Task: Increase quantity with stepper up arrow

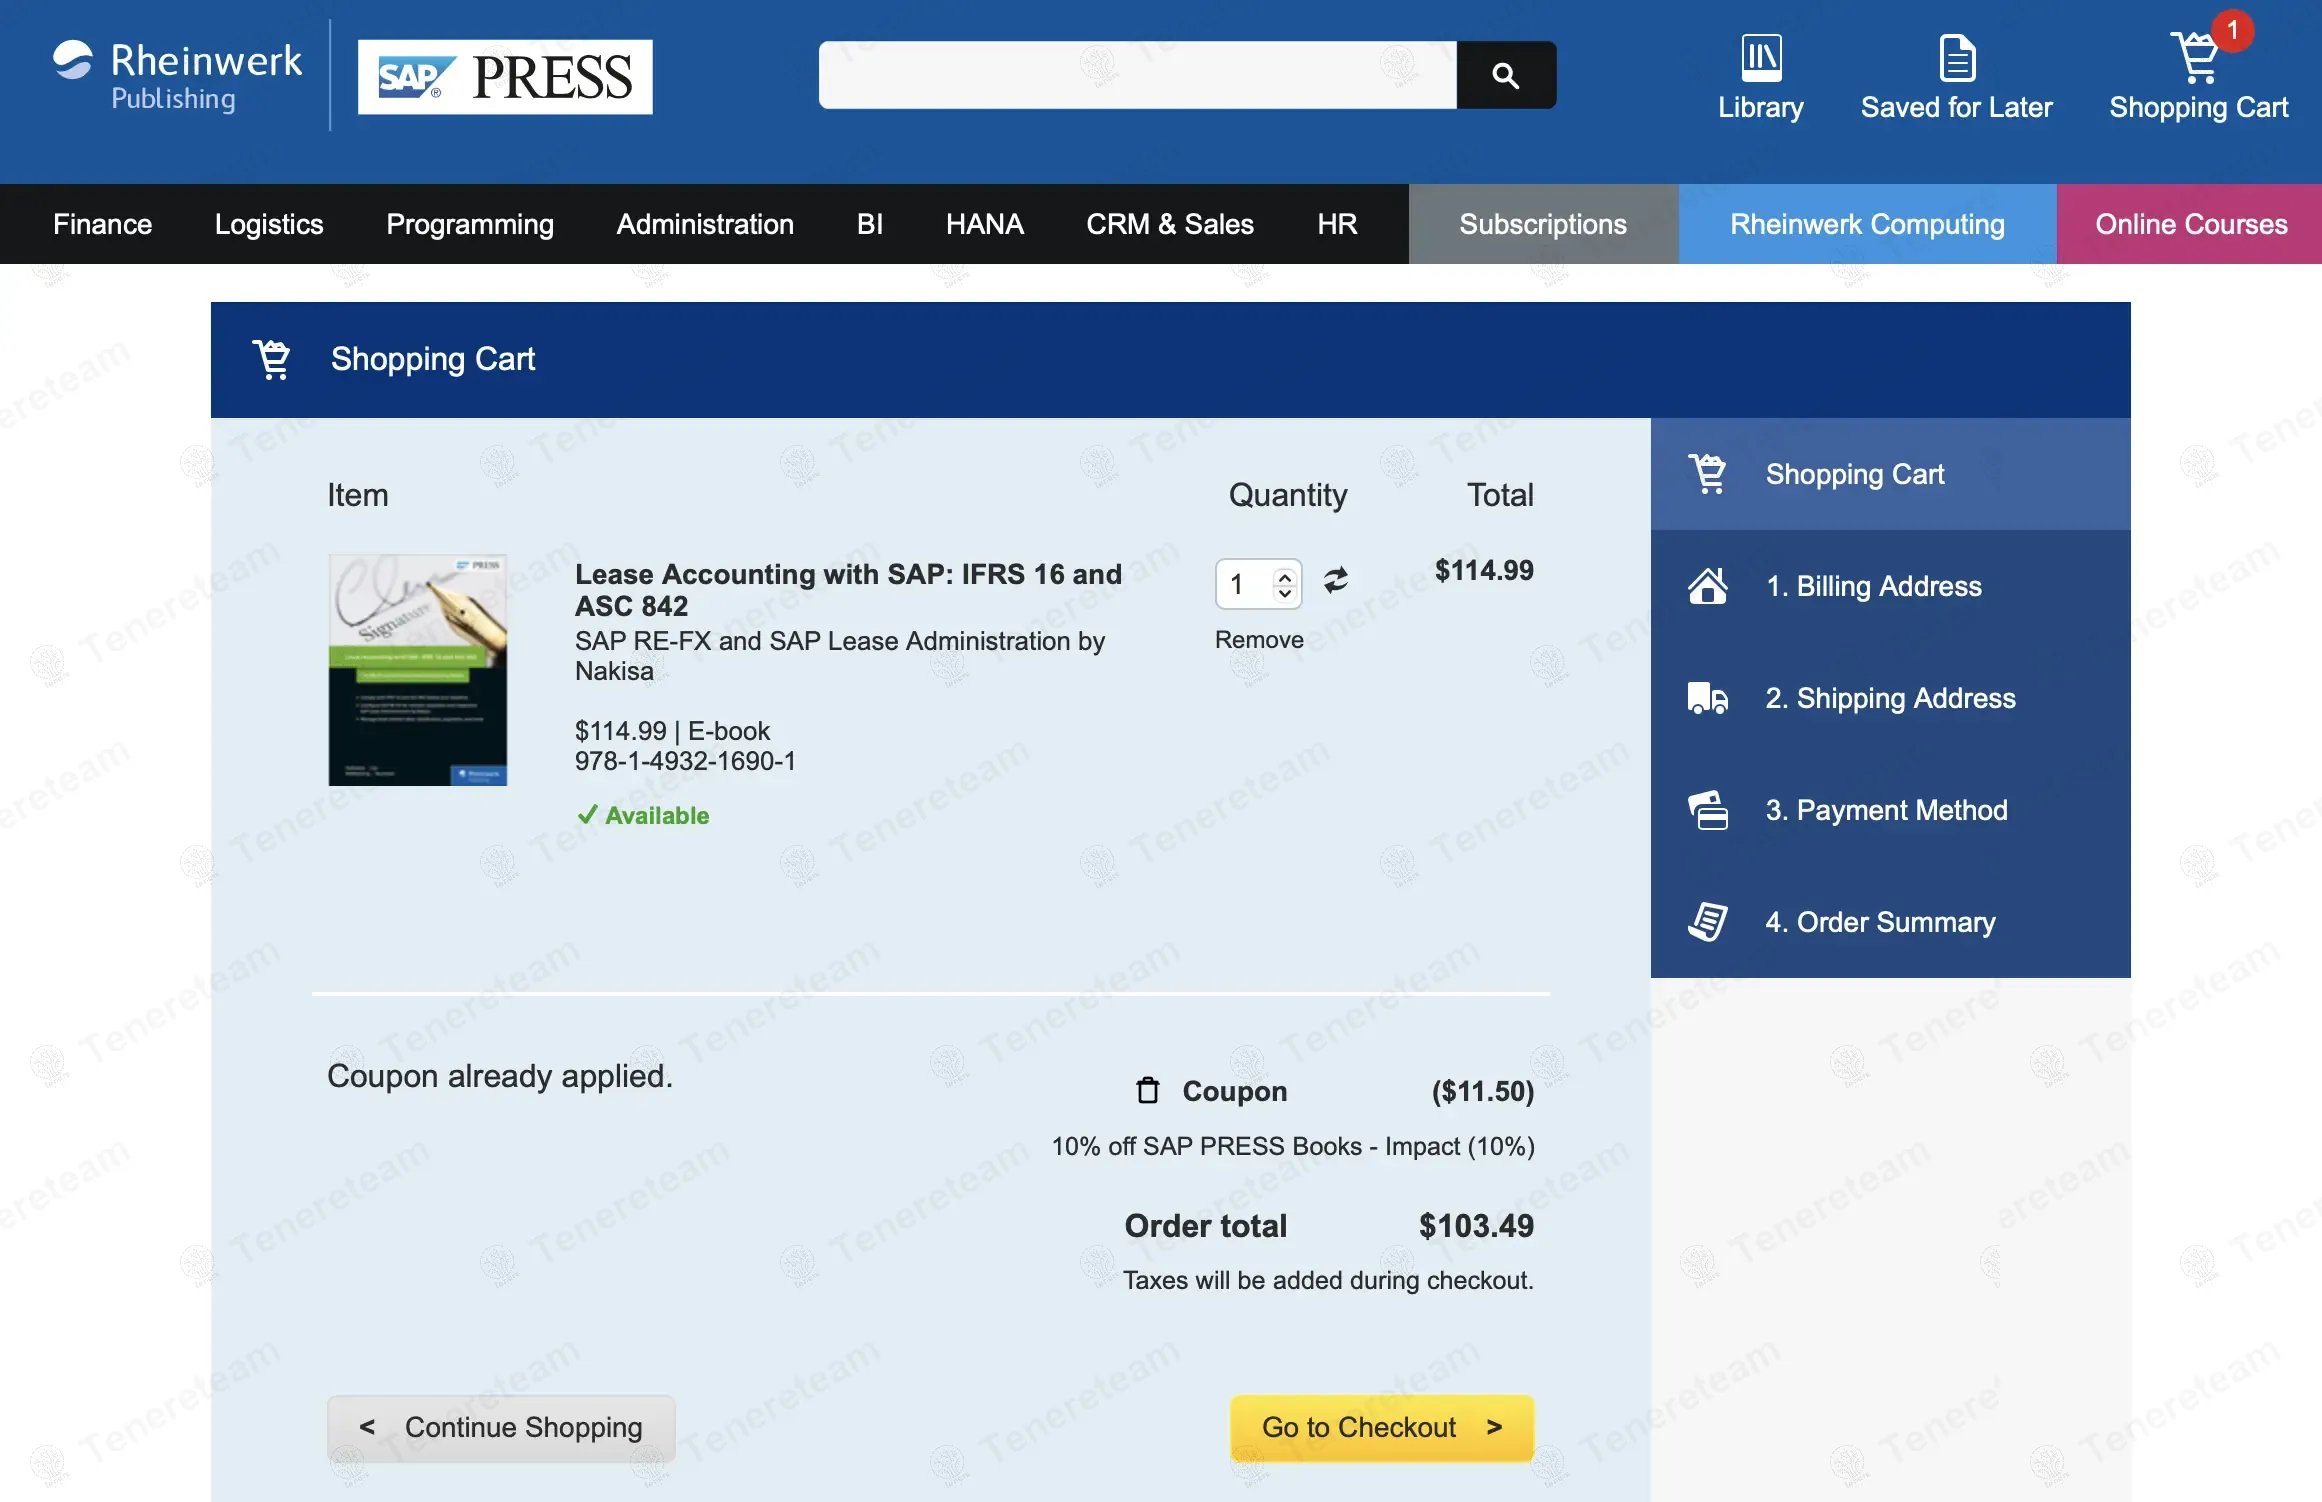Action: (1285, 575)
